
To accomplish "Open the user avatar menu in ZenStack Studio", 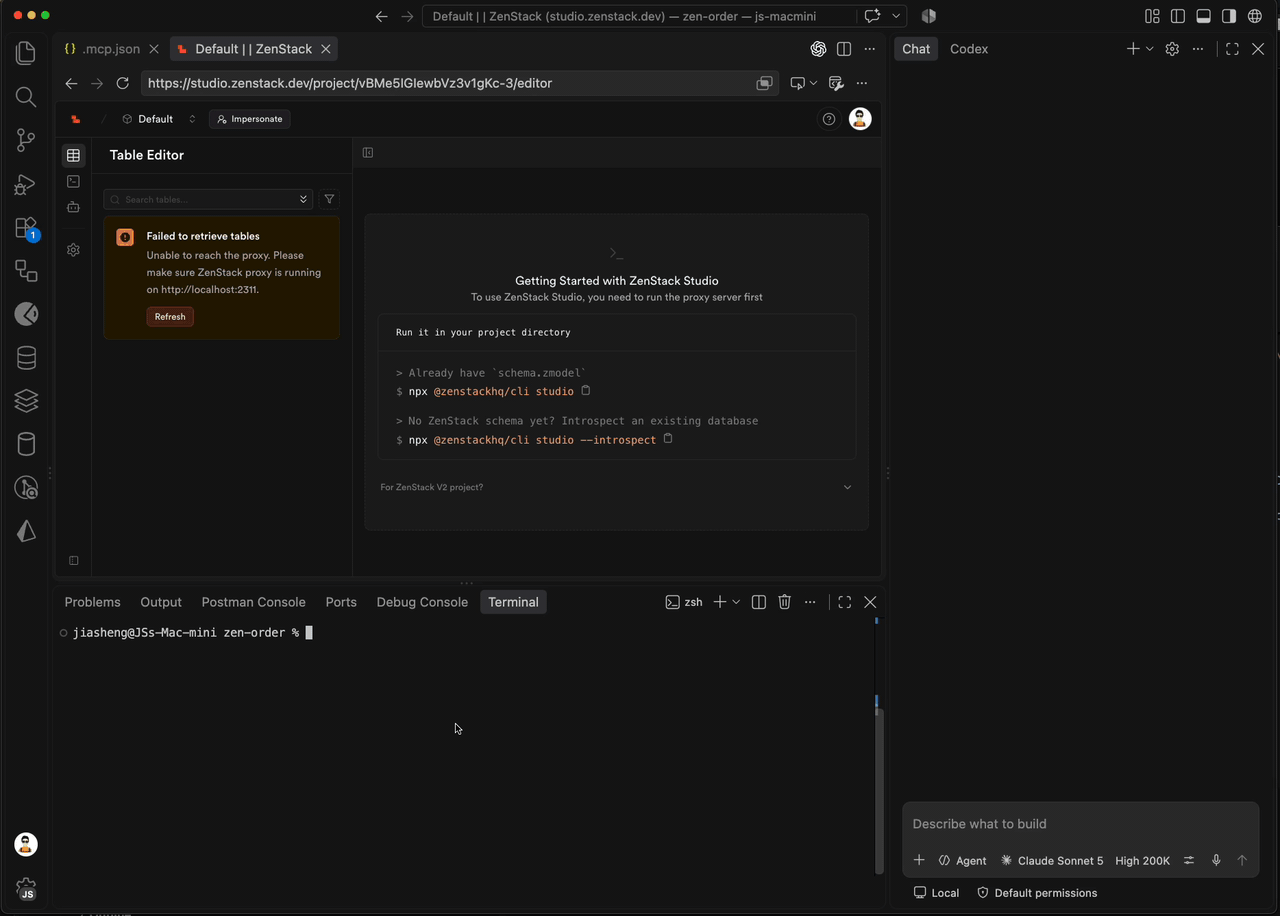I will (x=860, y=119).
